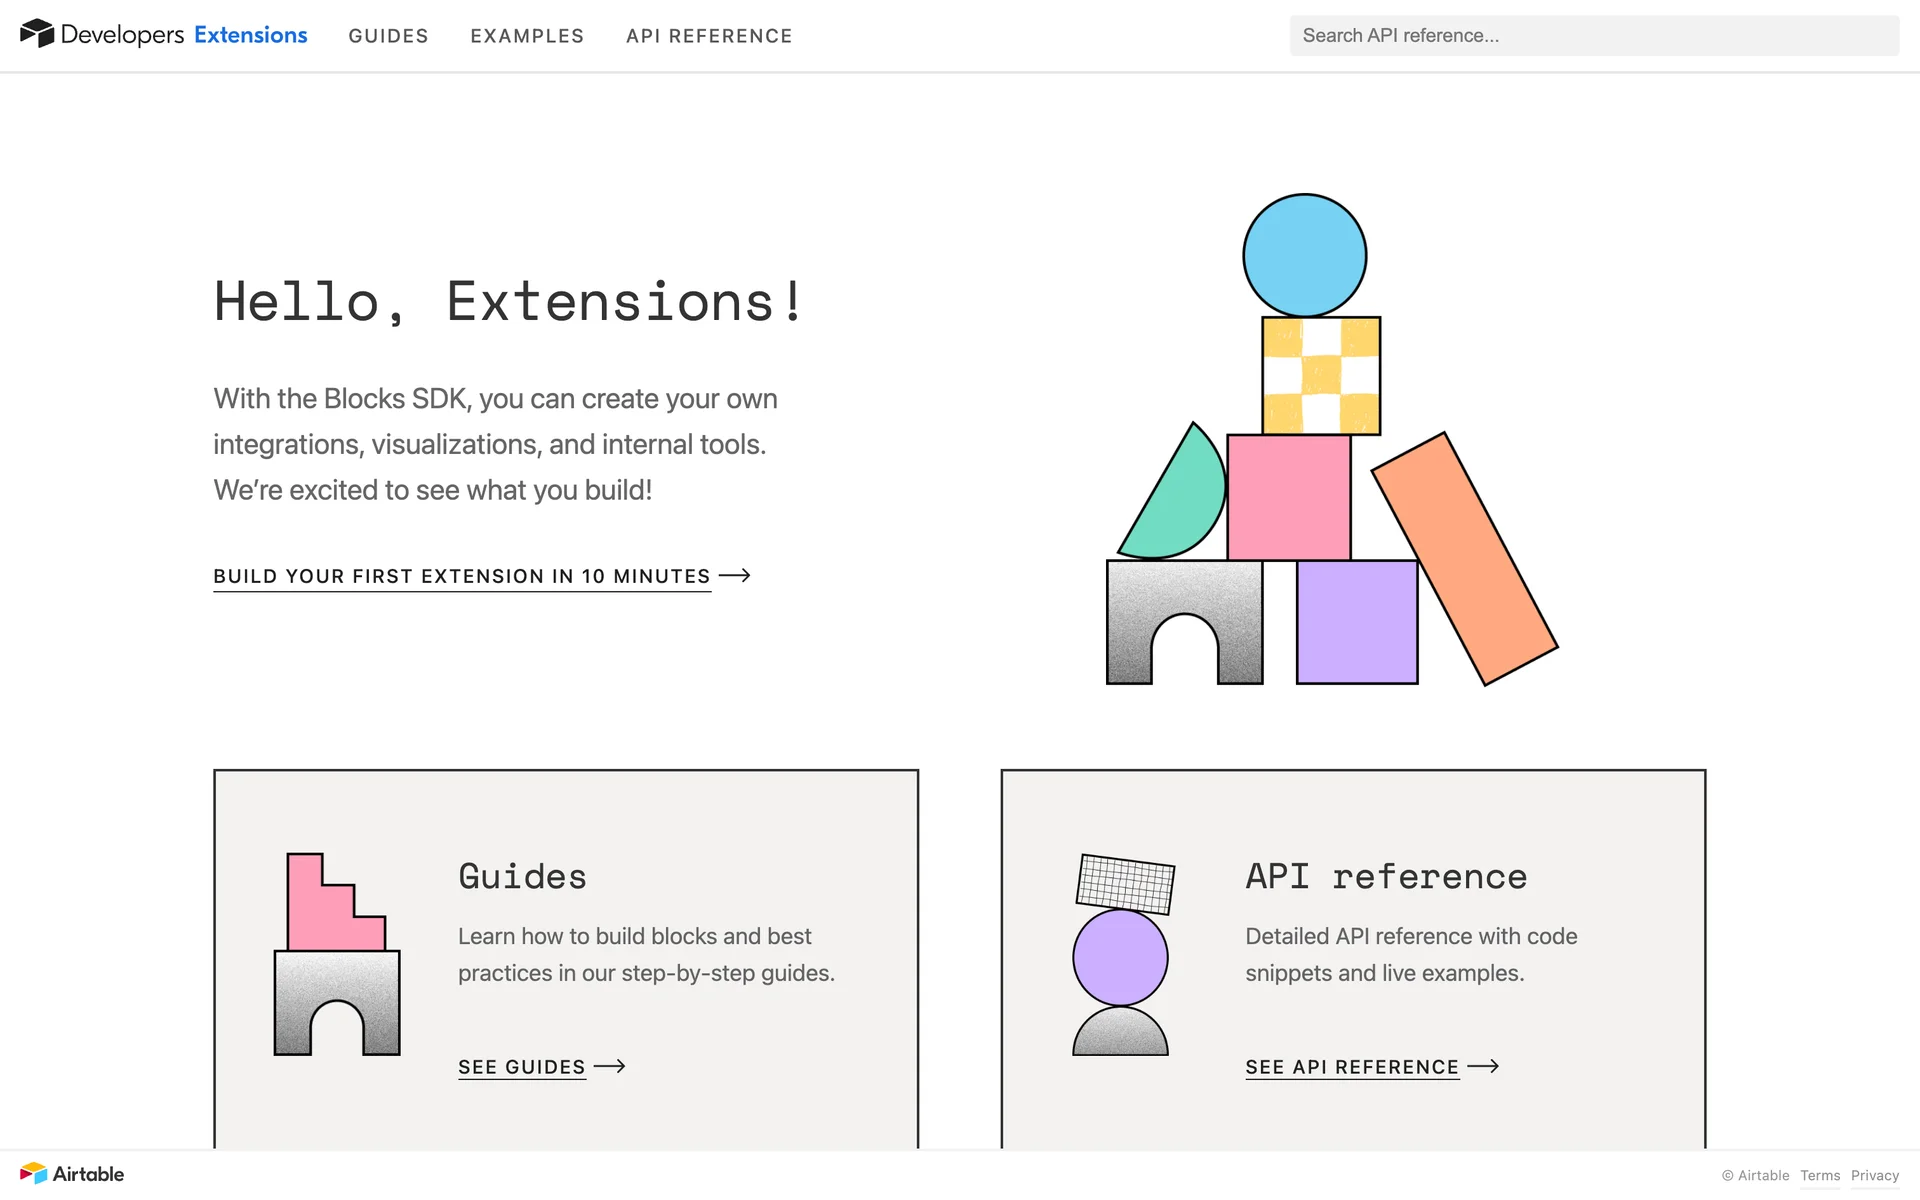Open the Examples navigation menu item
The image size is (1920, 1200).
[x=527, y=36]
